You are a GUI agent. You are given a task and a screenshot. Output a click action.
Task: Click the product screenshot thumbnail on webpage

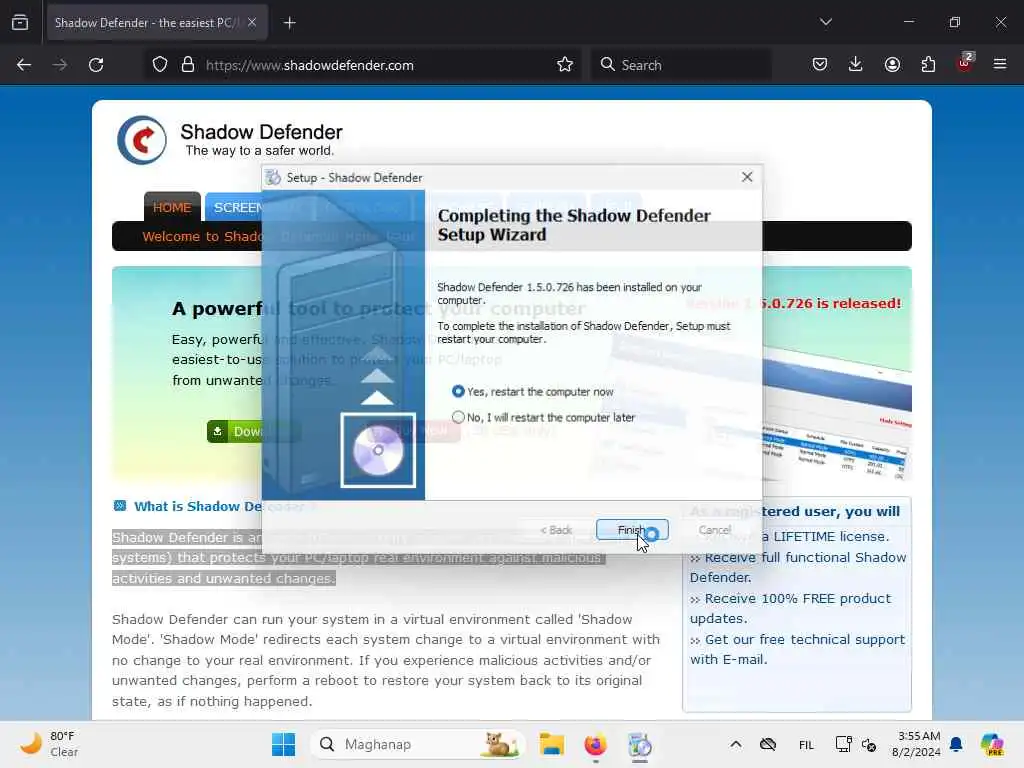point(837,415)
